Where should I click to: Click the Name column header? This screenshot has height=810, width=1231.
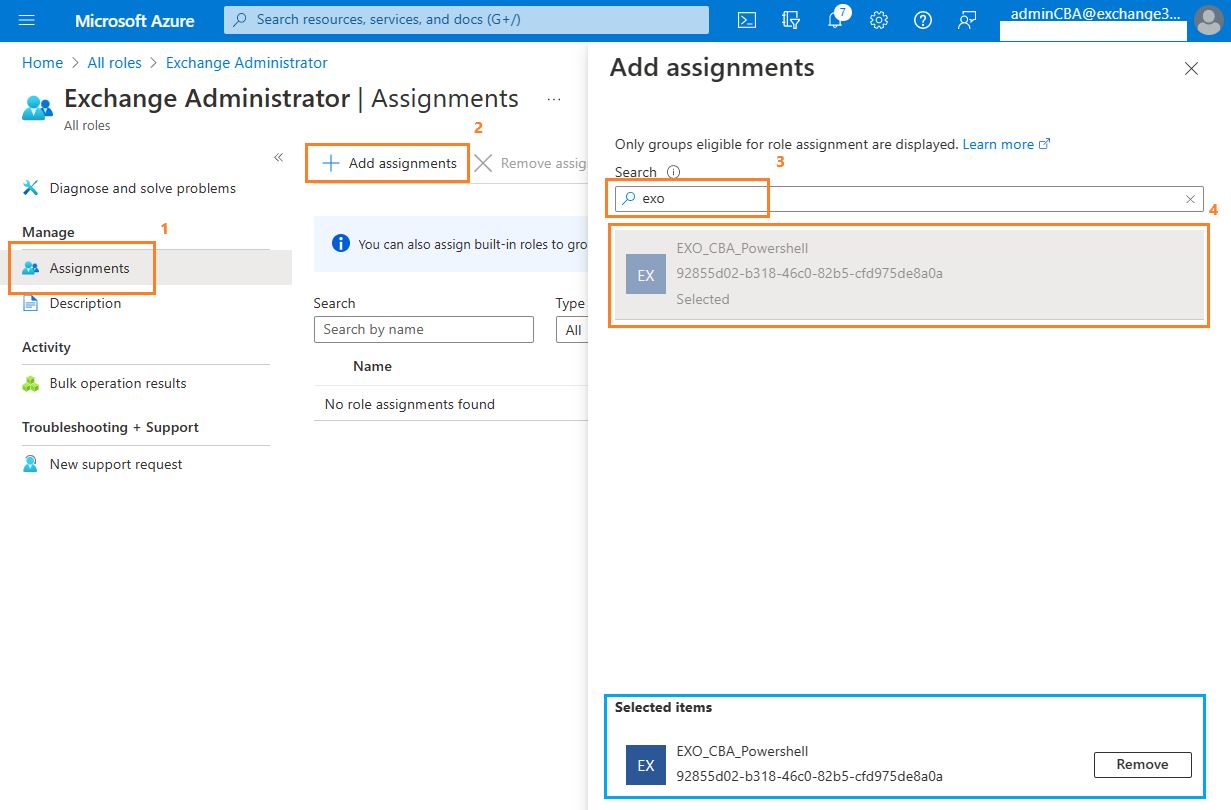[372, 366]
